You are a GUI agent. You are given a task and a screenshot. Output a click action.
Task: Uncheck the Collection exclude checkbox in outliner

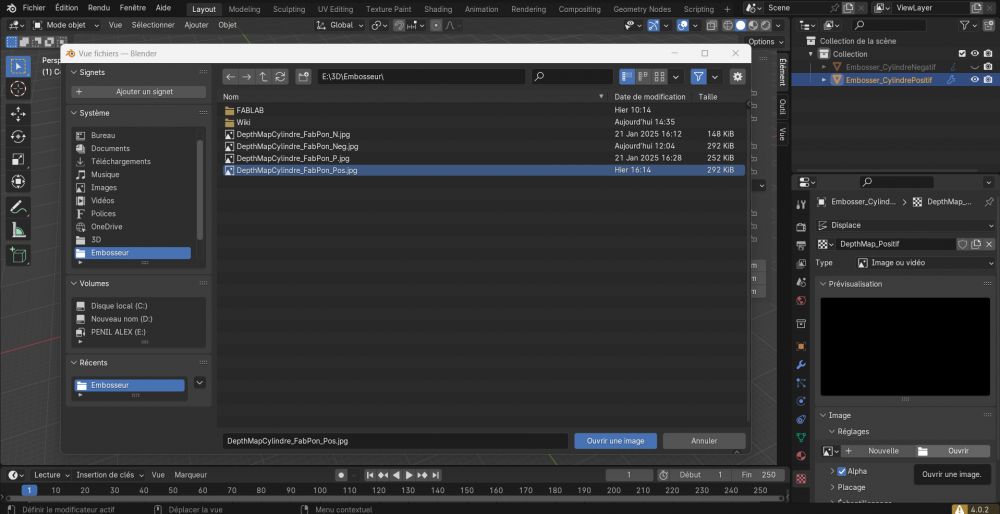point(962,54)
